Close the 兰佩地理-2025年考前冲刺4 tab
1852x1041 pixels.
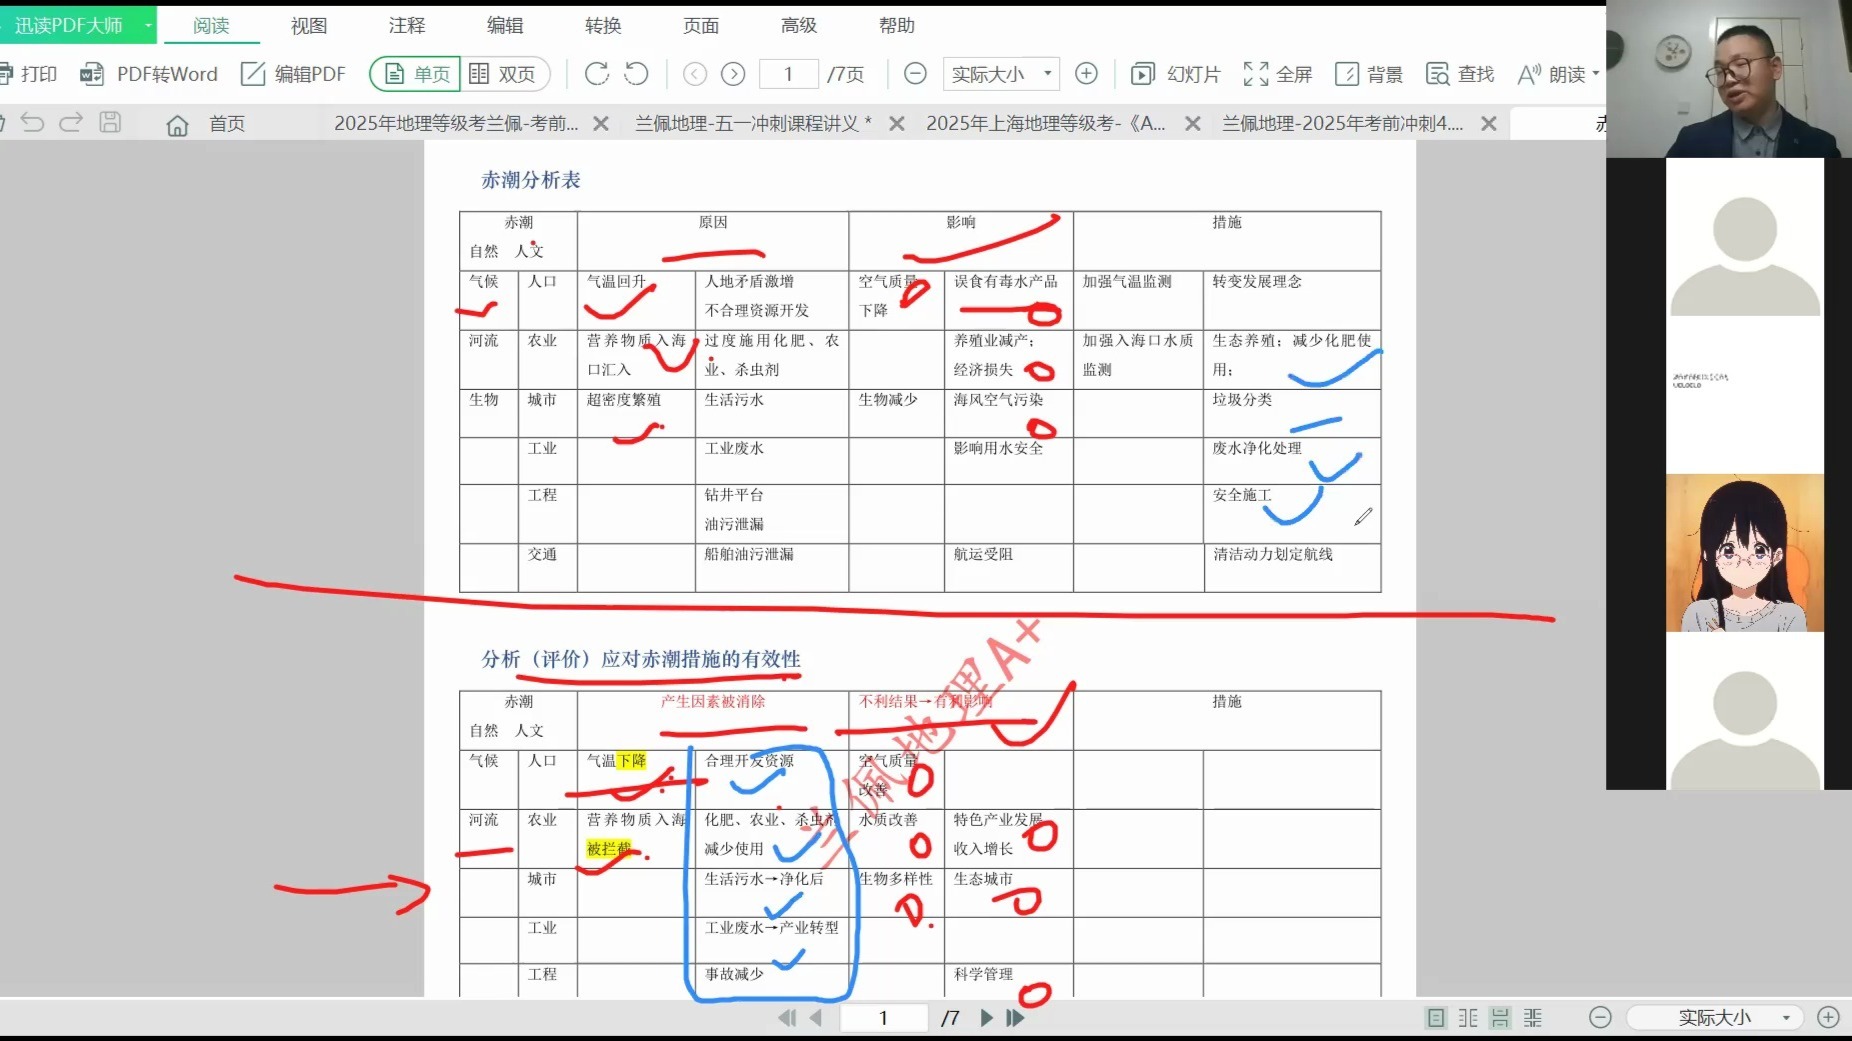(1489, 124)
